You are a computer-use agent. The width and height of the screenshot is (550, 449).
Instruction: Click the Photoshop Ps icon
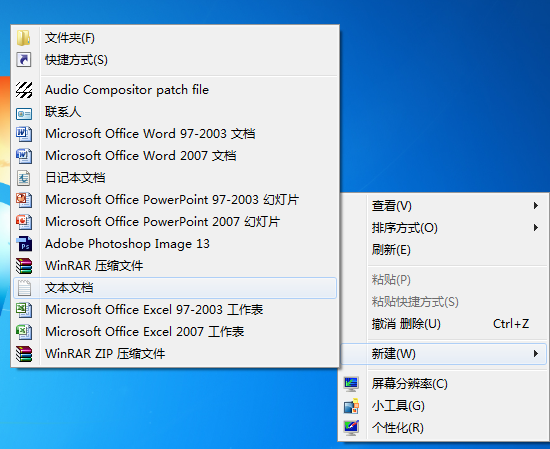tap(24, 244)
